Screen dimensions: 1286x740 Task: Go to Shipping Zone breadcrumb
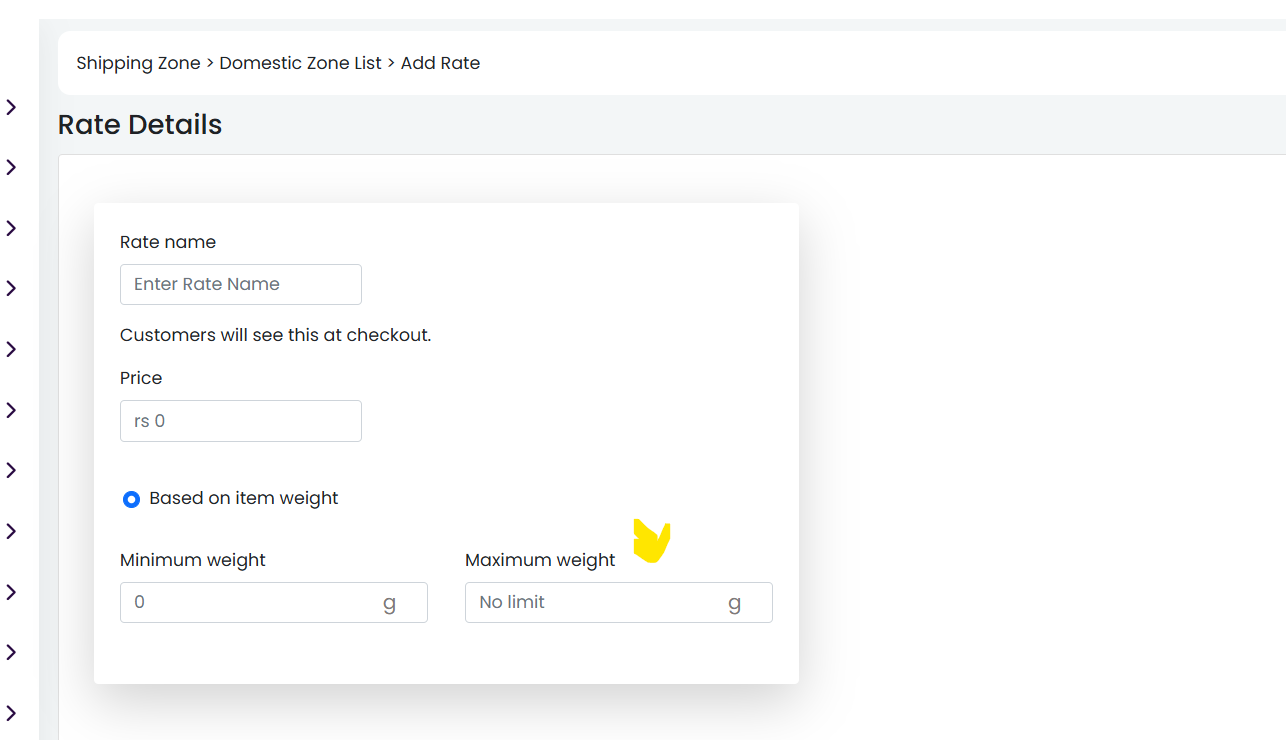coord(138,63)
